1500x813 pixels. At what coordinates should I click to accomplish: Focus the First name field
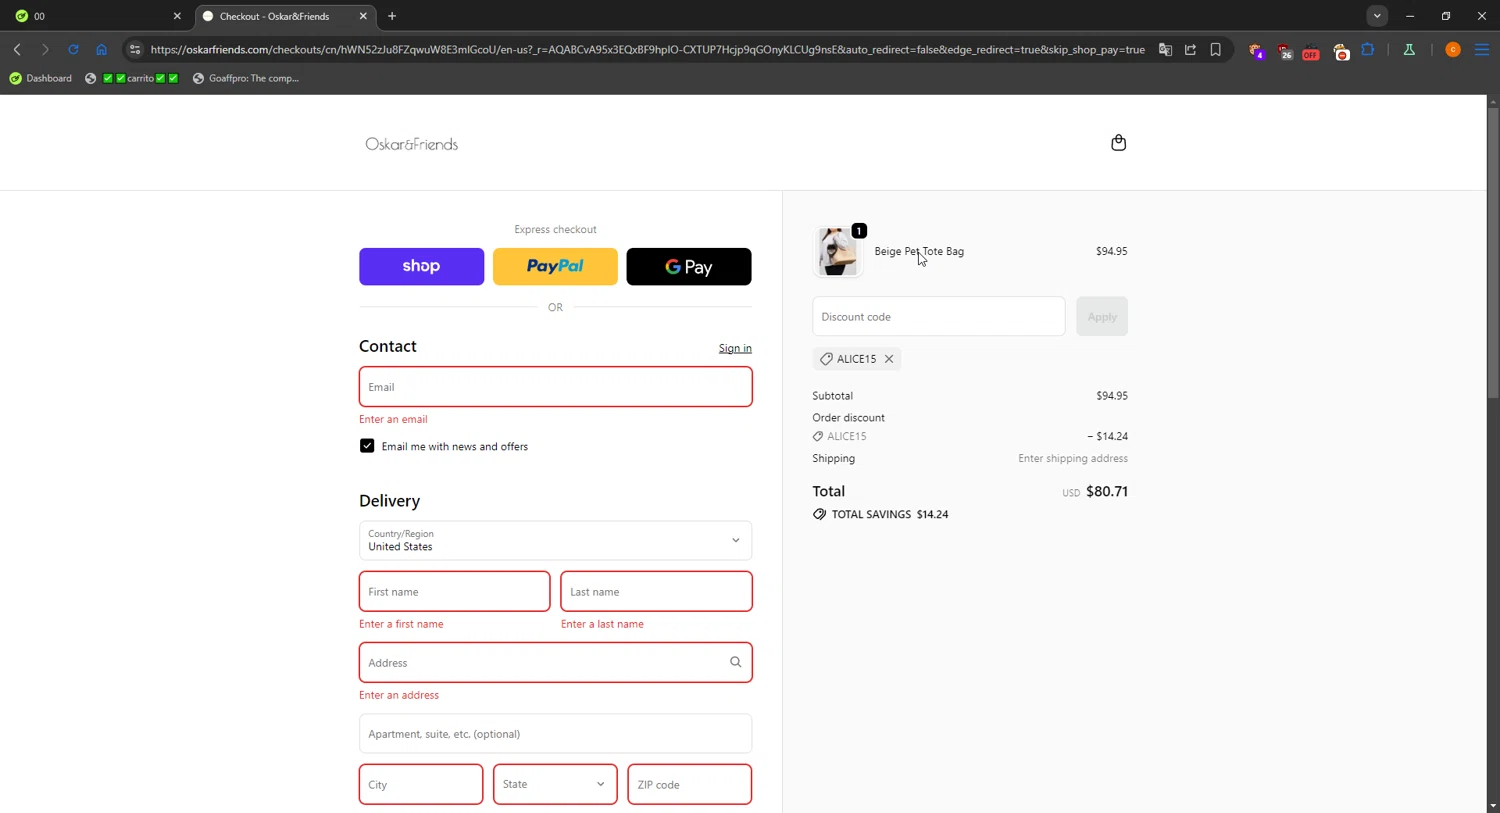pos(454,591)
